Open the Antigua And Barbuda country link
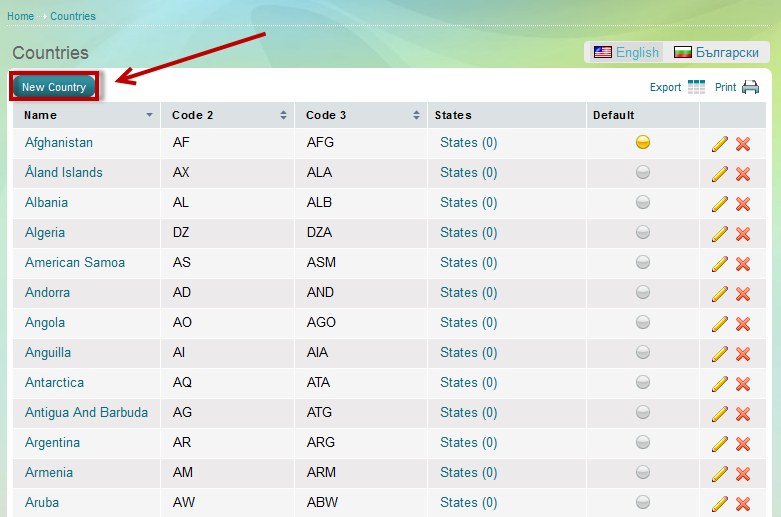Screen dimensions: 781x517 coord(86,413)
